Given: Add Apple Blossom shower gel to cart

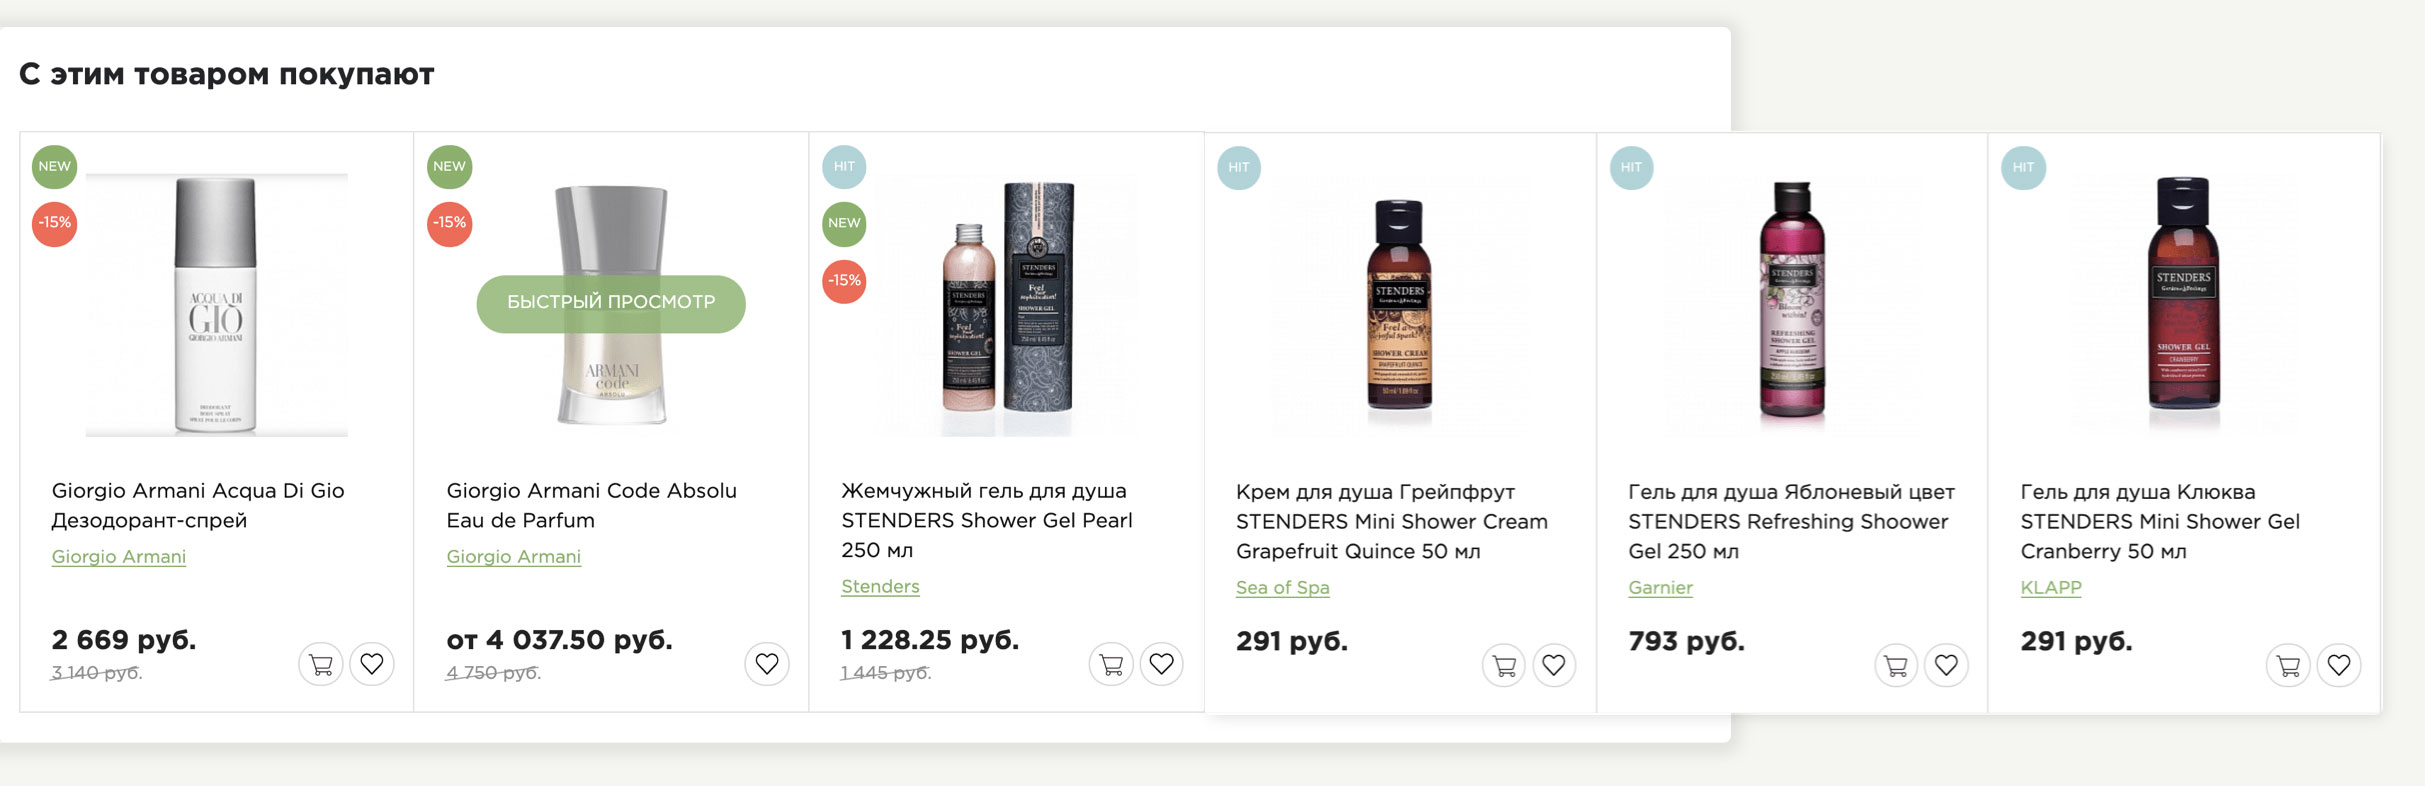Looking at the screenshot, I should click(1896, 665).
